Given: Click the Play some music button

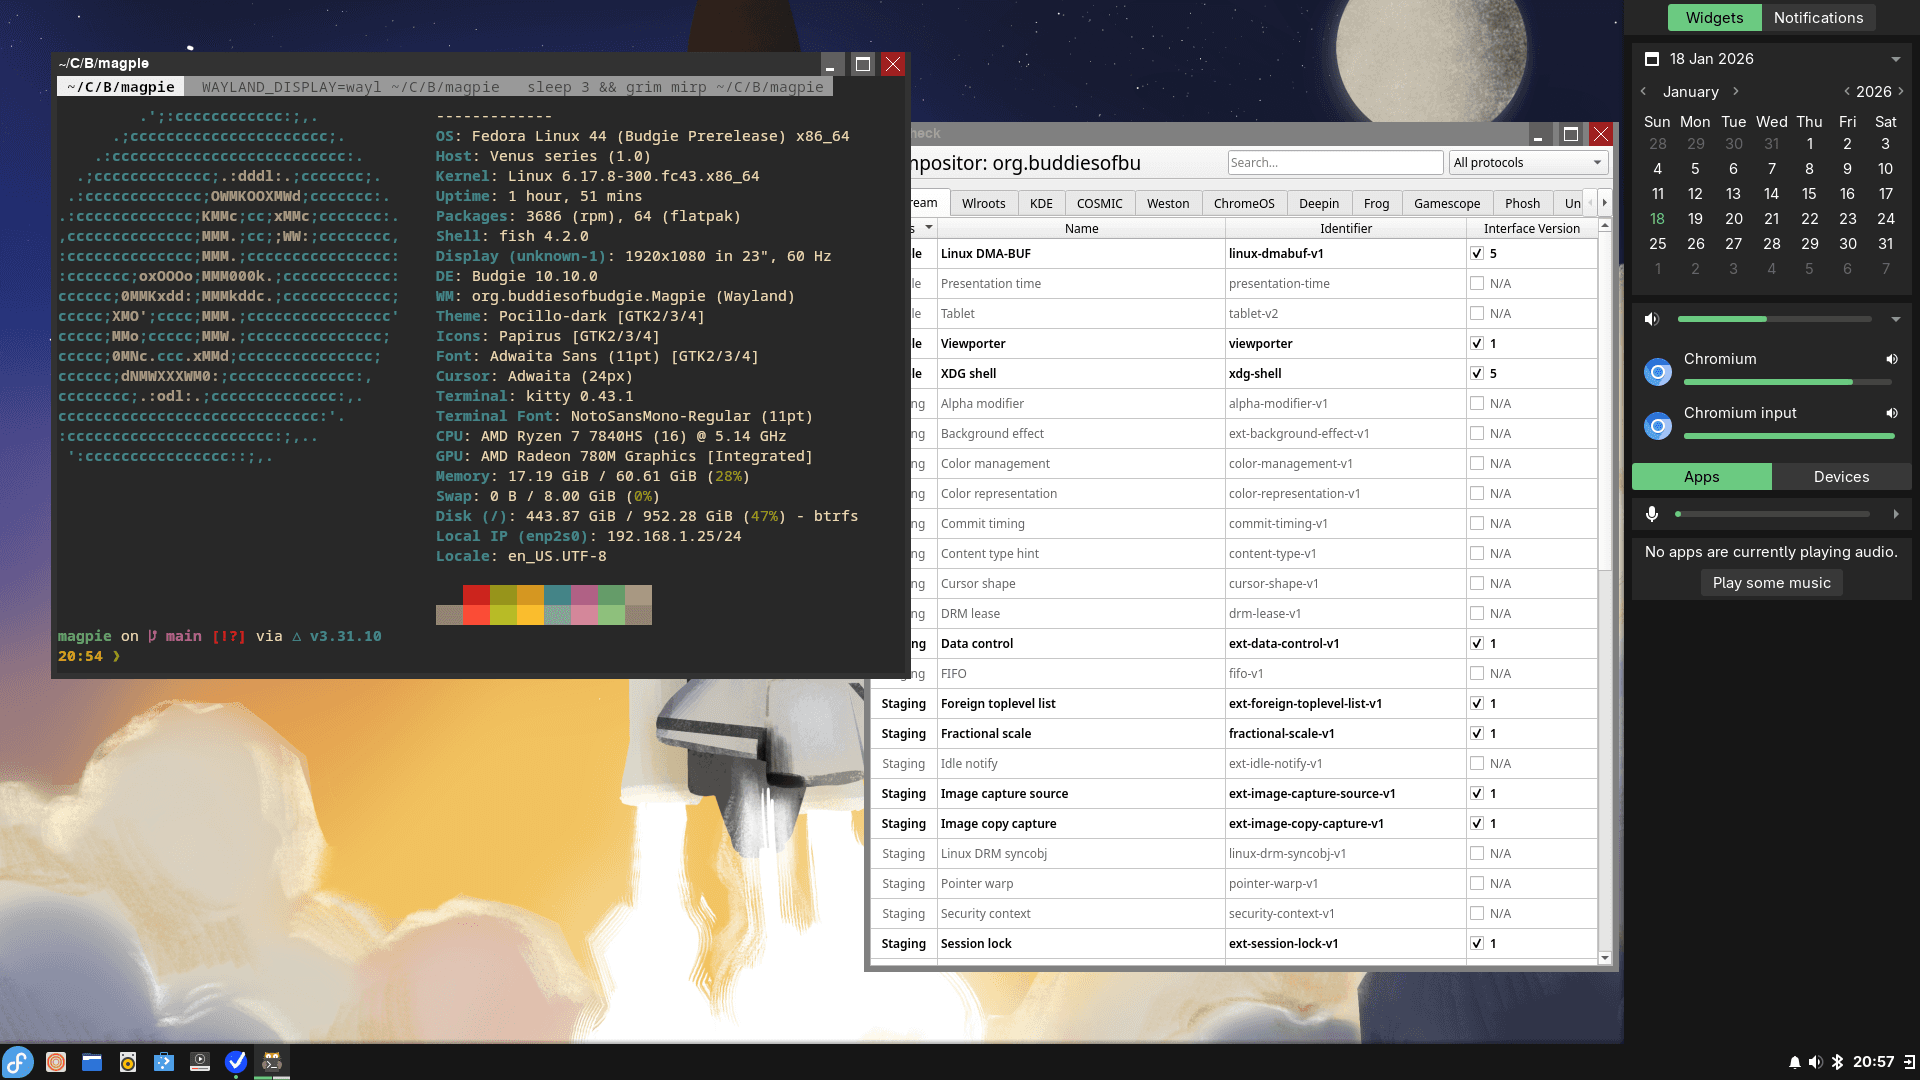Looking at the screenshot, I should pyautogui.click(x=1771, y=583).
